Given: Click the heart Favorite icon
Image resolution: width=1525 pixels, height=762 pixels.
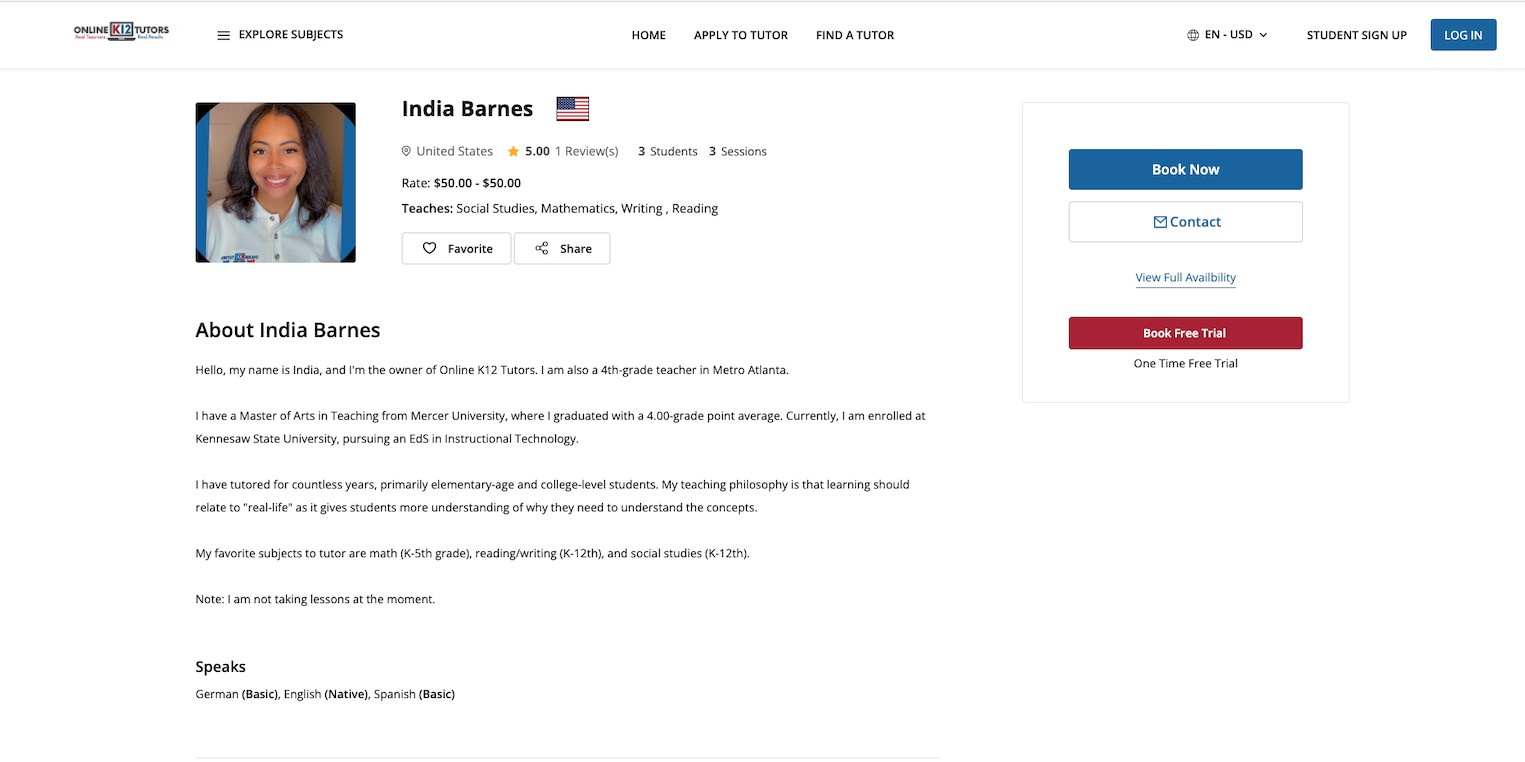Looking at the screenshot, I should [x=429, y=248].
